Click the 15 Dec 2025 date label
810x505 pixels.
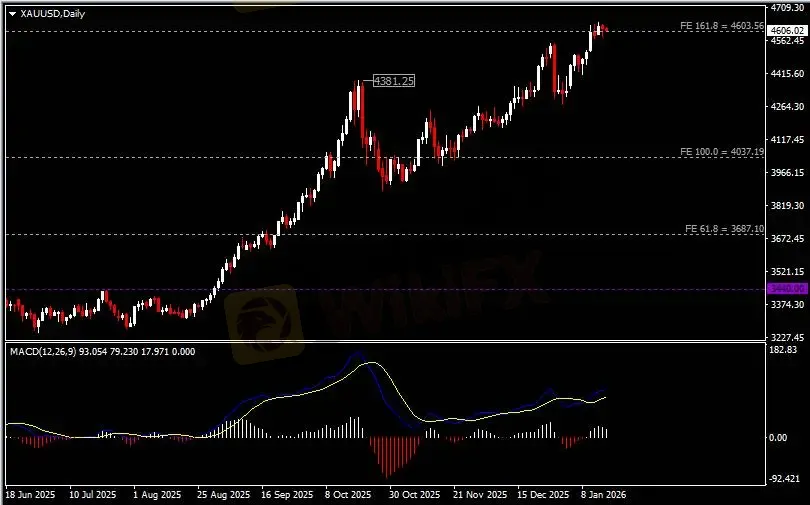click(x=543, y=495)
